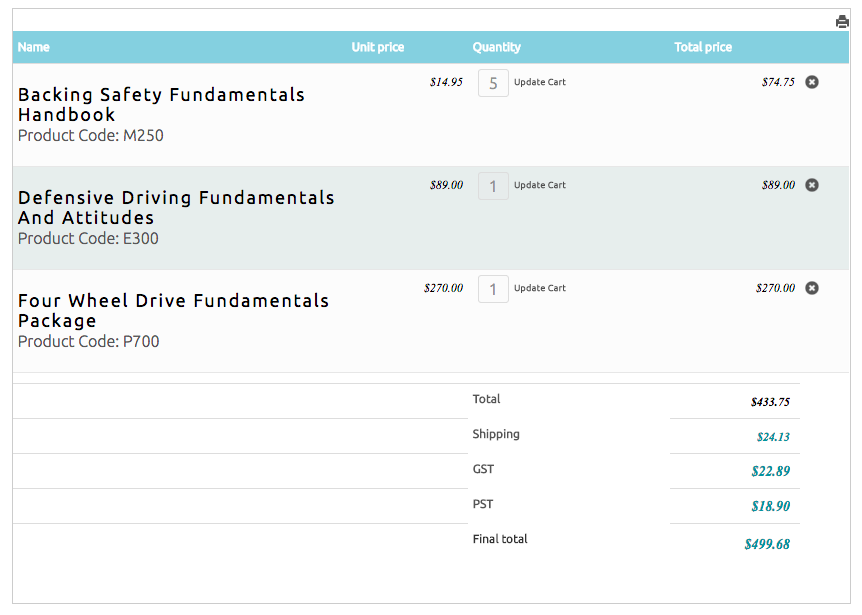The width and height of the screenshot is (862, 615).
Task: Click the $24.13 shipping amount
Action: [x=773, y=437]
